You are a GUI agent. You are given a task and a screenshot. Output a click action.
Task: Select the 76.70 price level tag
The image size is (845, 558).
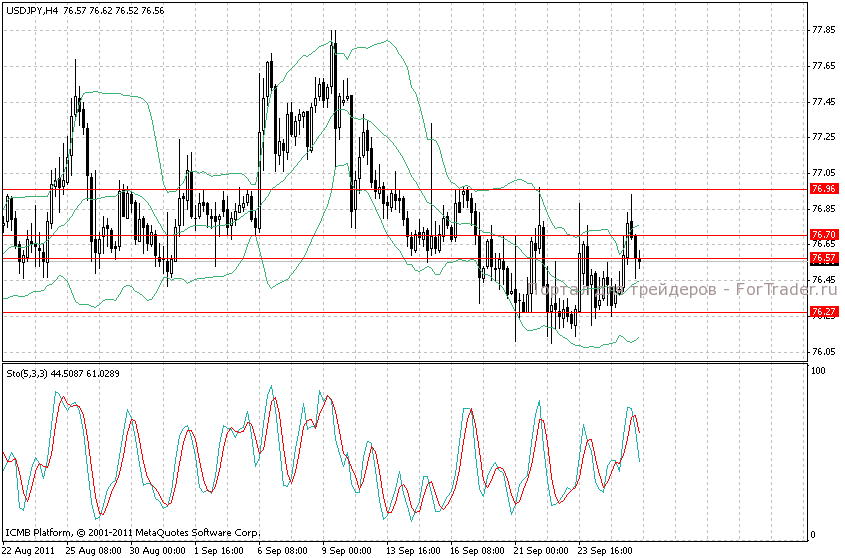click(824, 235)
